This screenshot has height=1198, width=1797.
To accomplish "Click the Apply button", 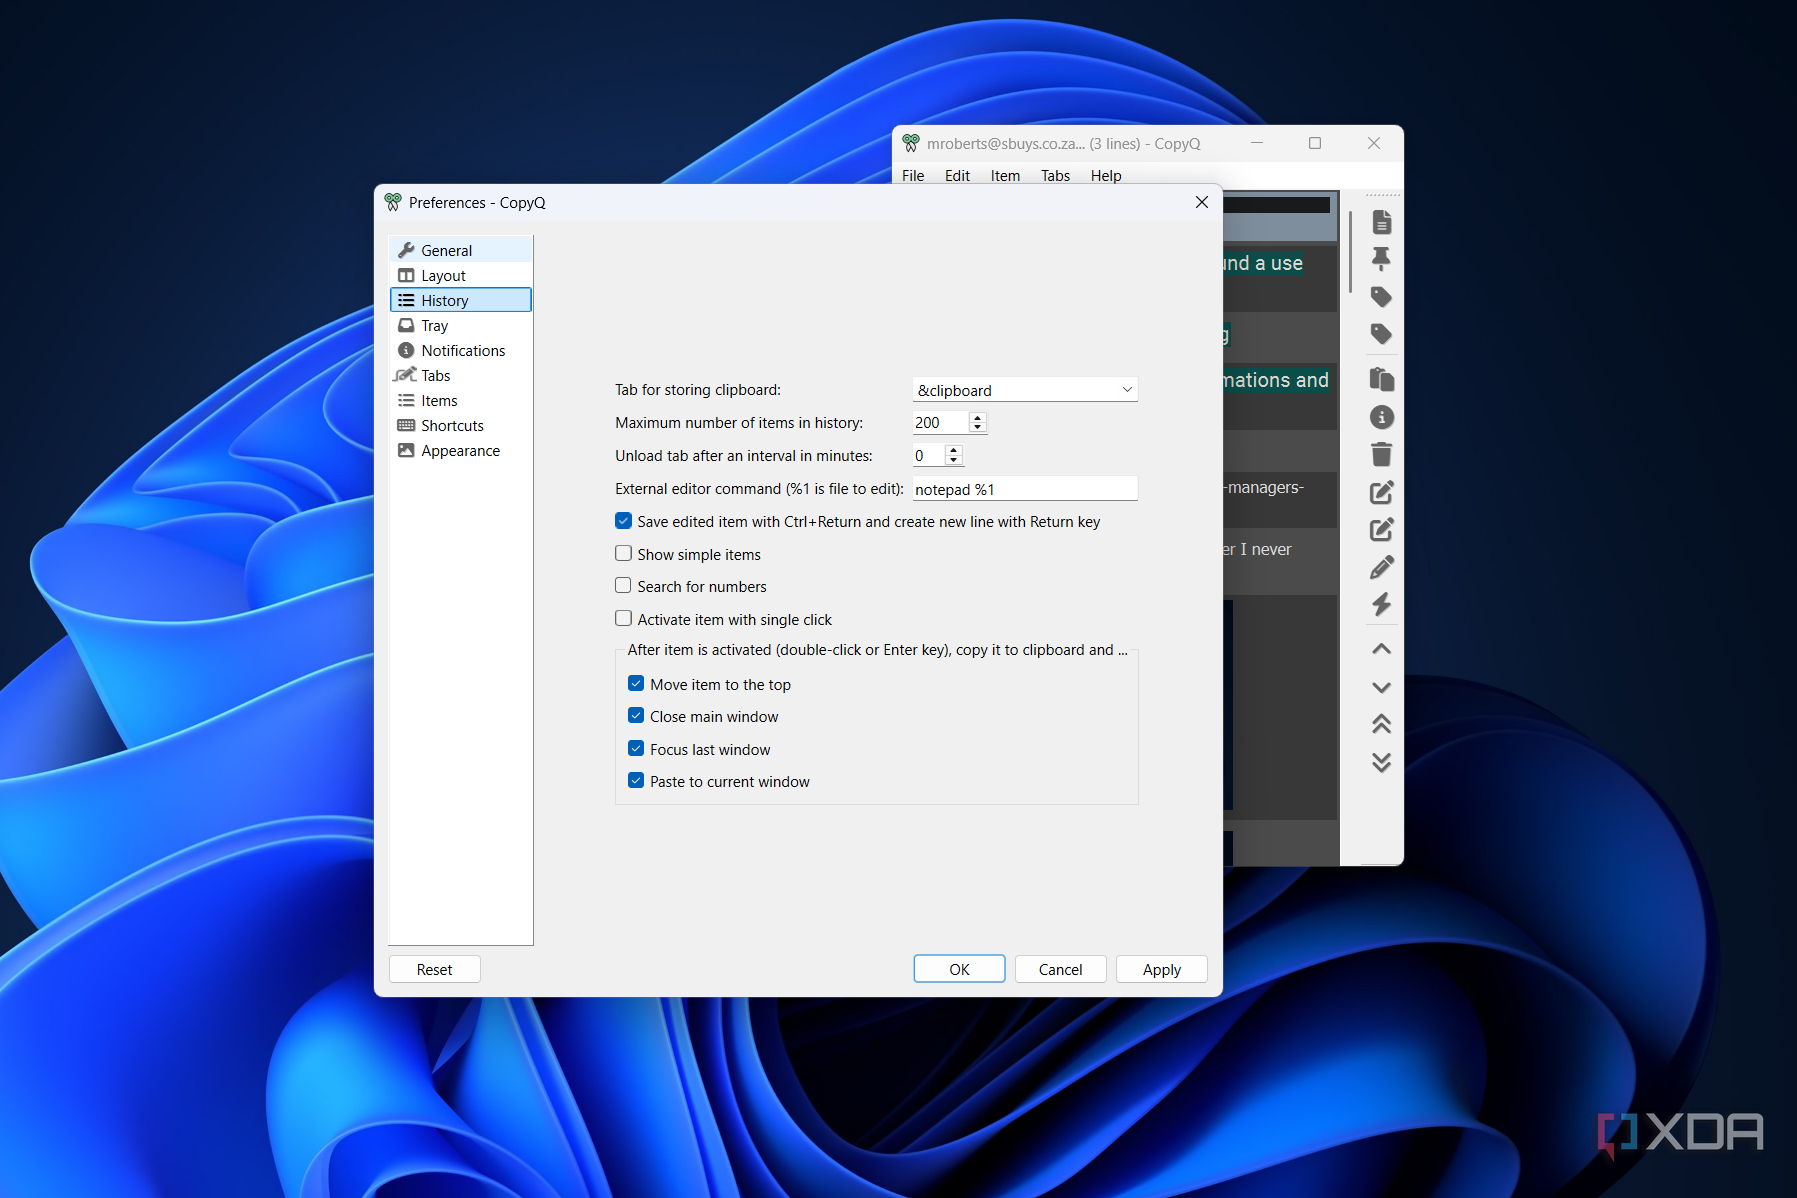I will 1162,969.
